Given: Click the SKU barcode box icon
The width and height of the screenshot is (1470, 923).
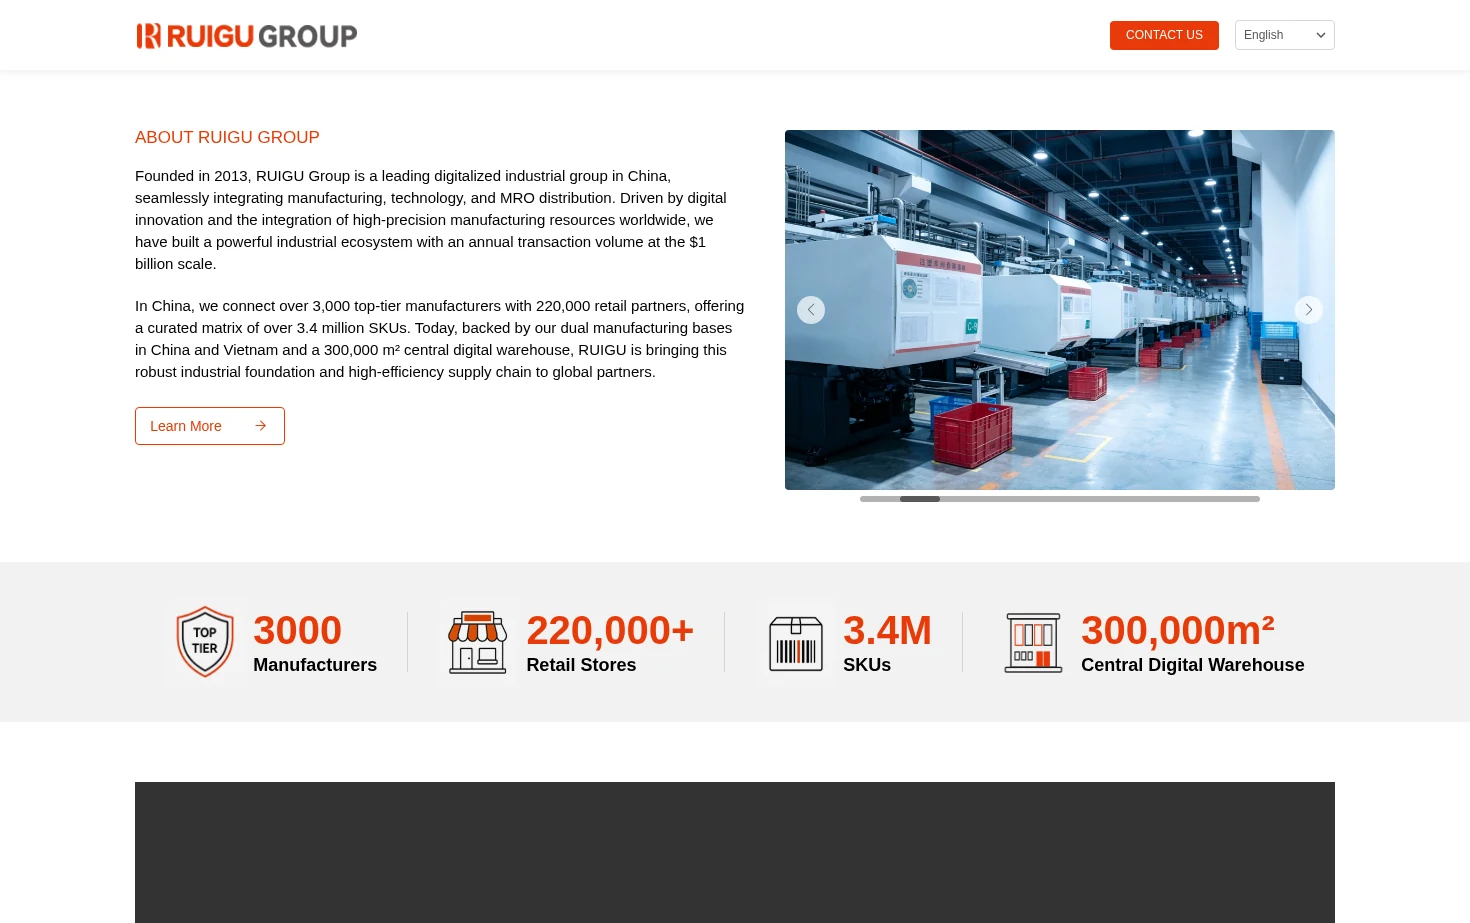Looking at the screenshot, I should point(796,642).
